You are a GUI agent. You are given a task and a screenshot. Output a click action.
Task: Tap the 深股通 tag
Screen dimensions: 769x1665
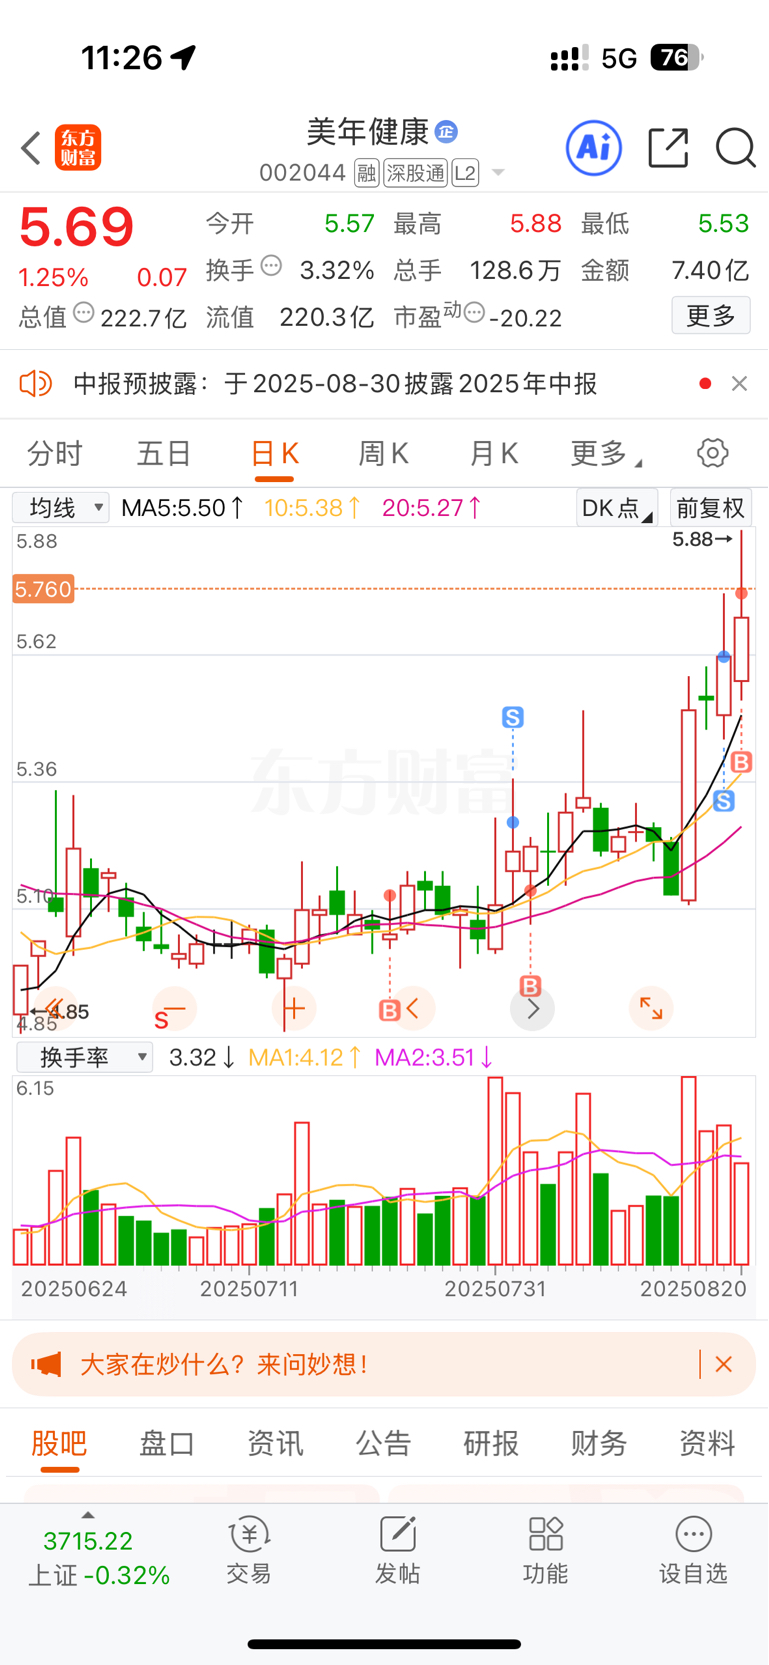415,173
